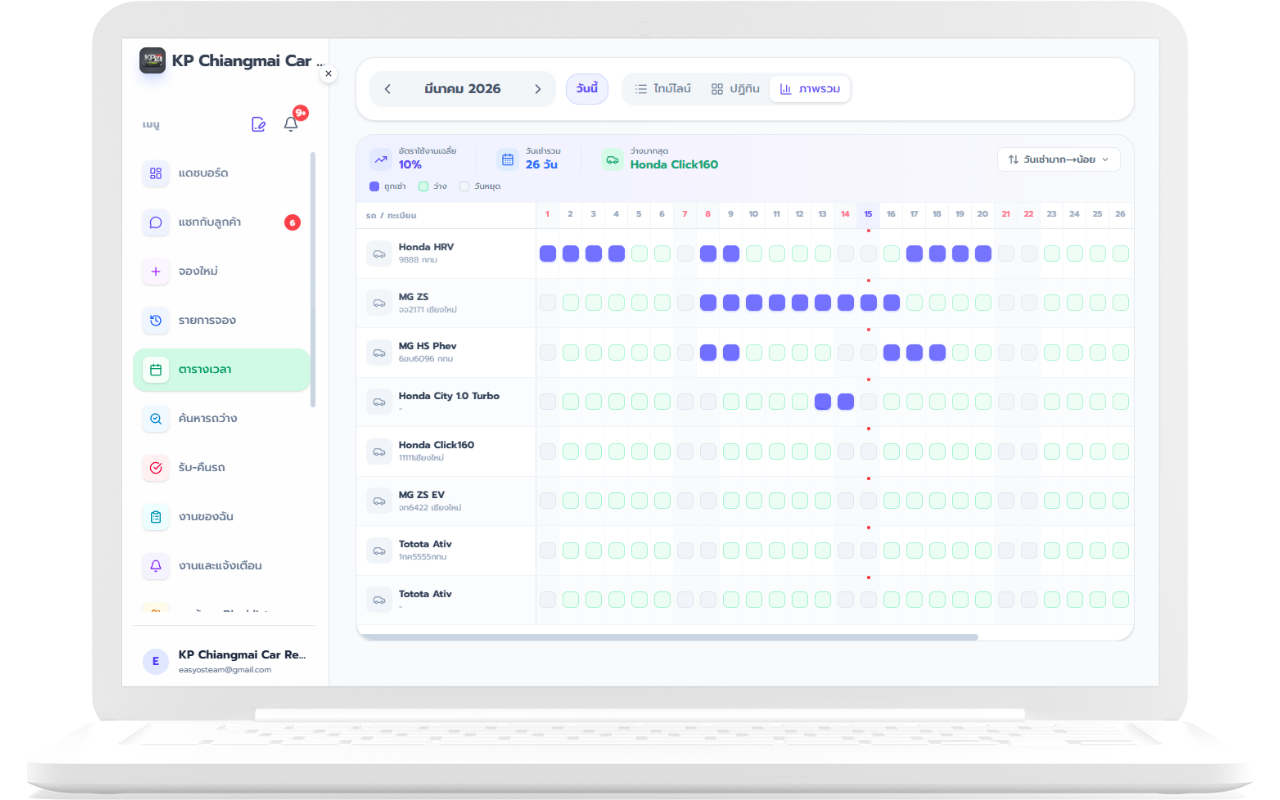Click the รายการจอง history icon
Viewport: 1280px width, 800px height.
pyautogui.click(x=156, y=320)
